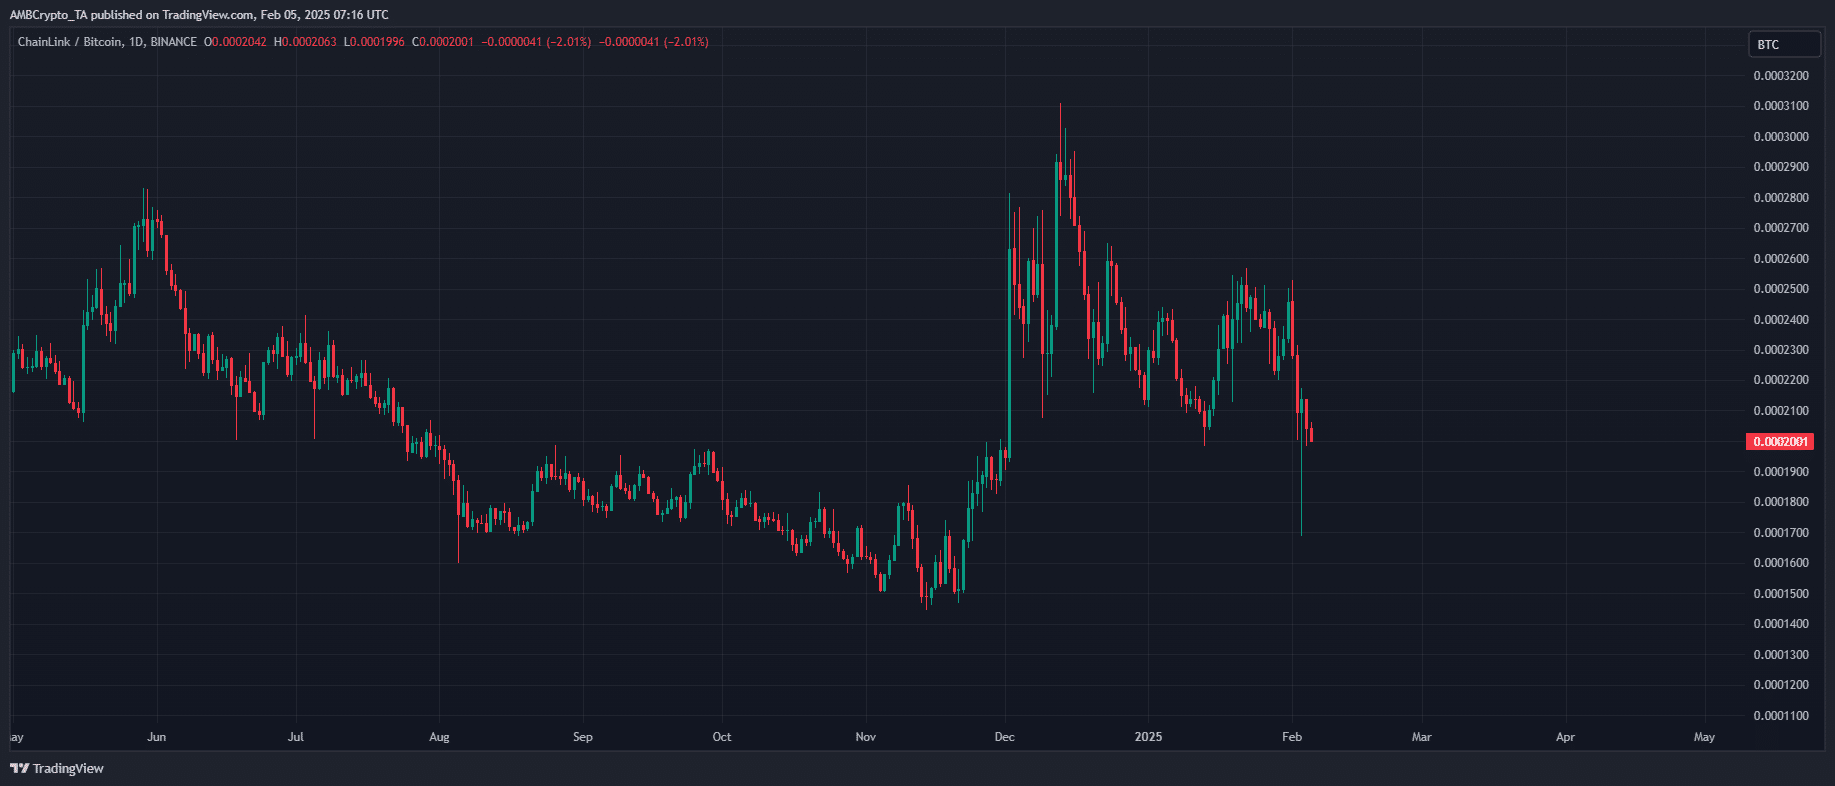Click the 0.0001100 price axis label
Screen dimensions: 1835x786
[x=1780, y=716]
